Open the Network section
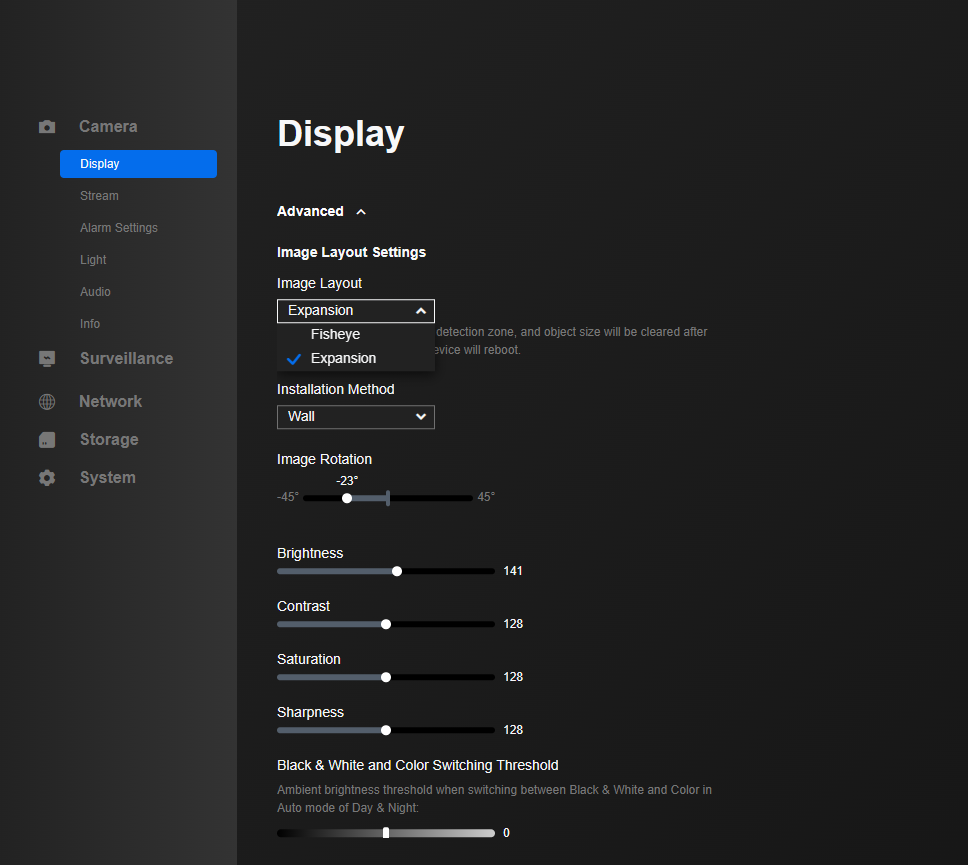The height and width of the screenshot is (865, 968). coord(111,402)
